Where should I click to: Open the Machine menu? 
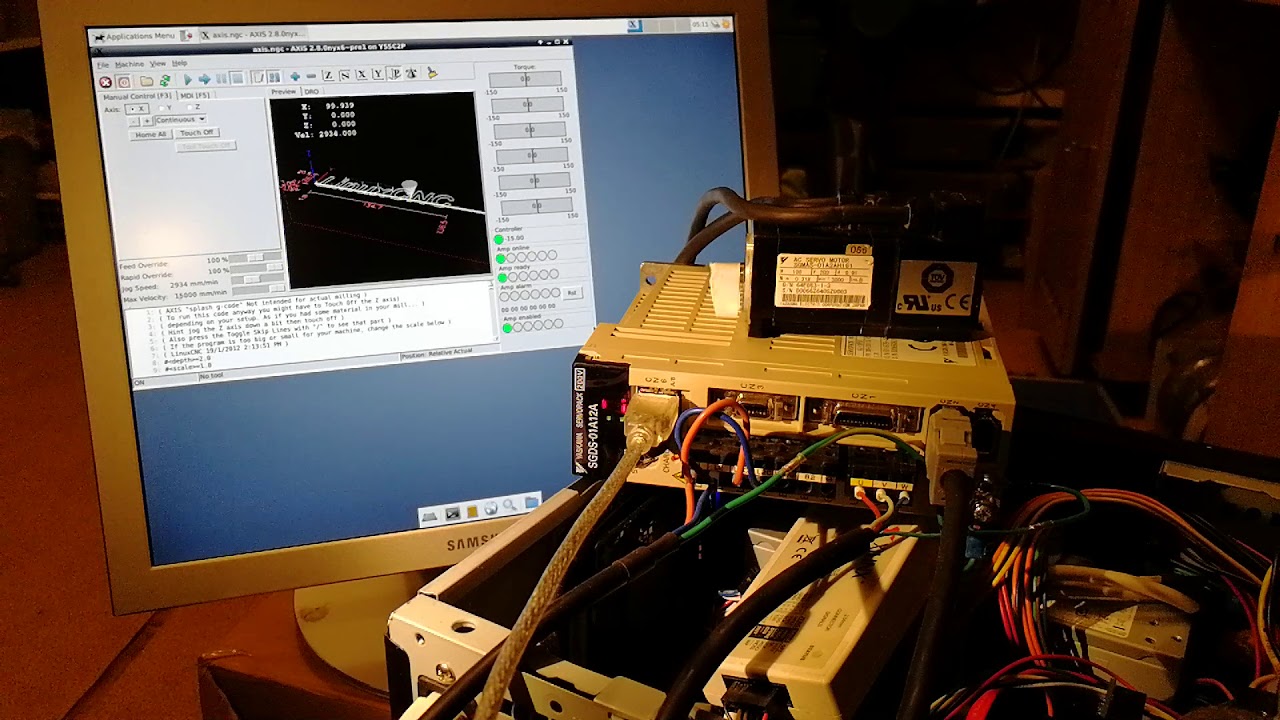129,64
